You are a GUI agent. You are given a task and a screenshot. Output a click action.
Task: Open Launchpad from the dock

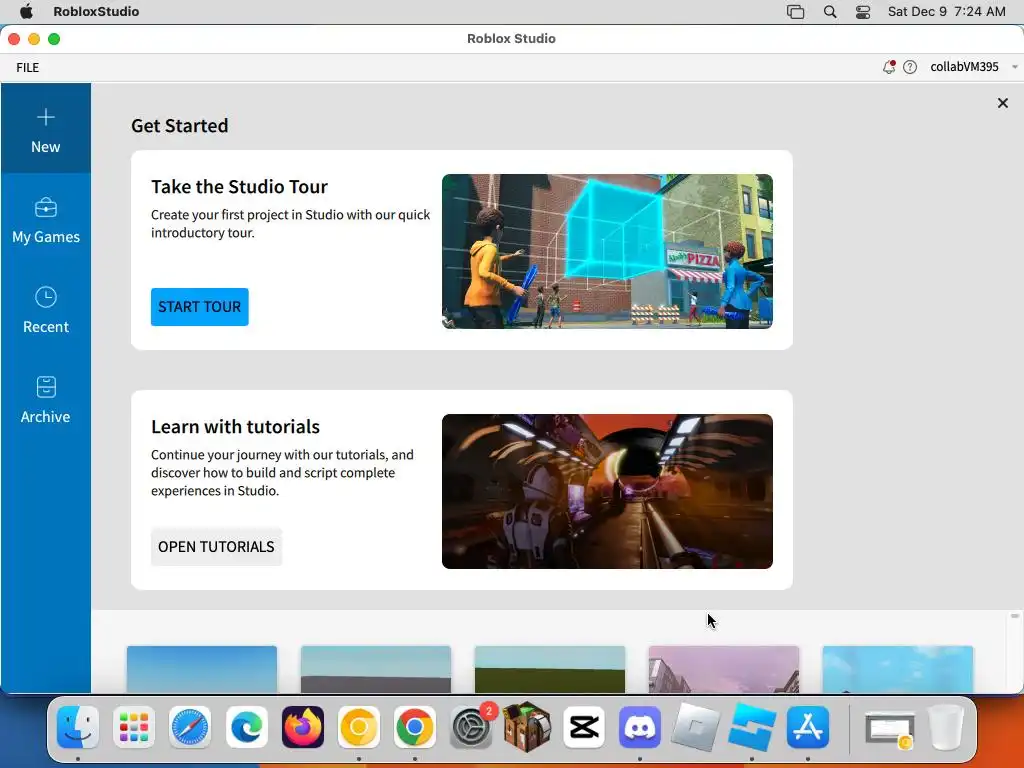(134, 727)
